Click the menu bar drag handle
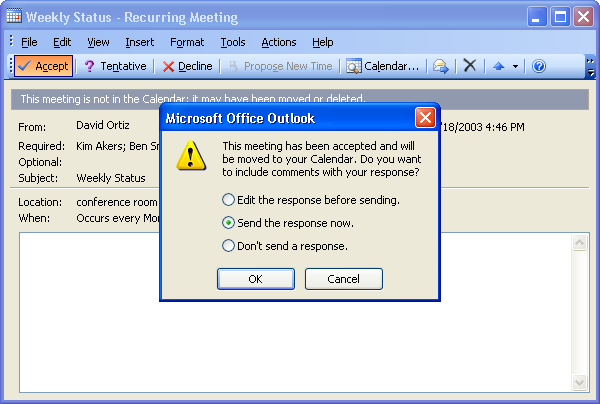Image resolution: width=600 pixels, height=404 pixels. click(11, 41)
